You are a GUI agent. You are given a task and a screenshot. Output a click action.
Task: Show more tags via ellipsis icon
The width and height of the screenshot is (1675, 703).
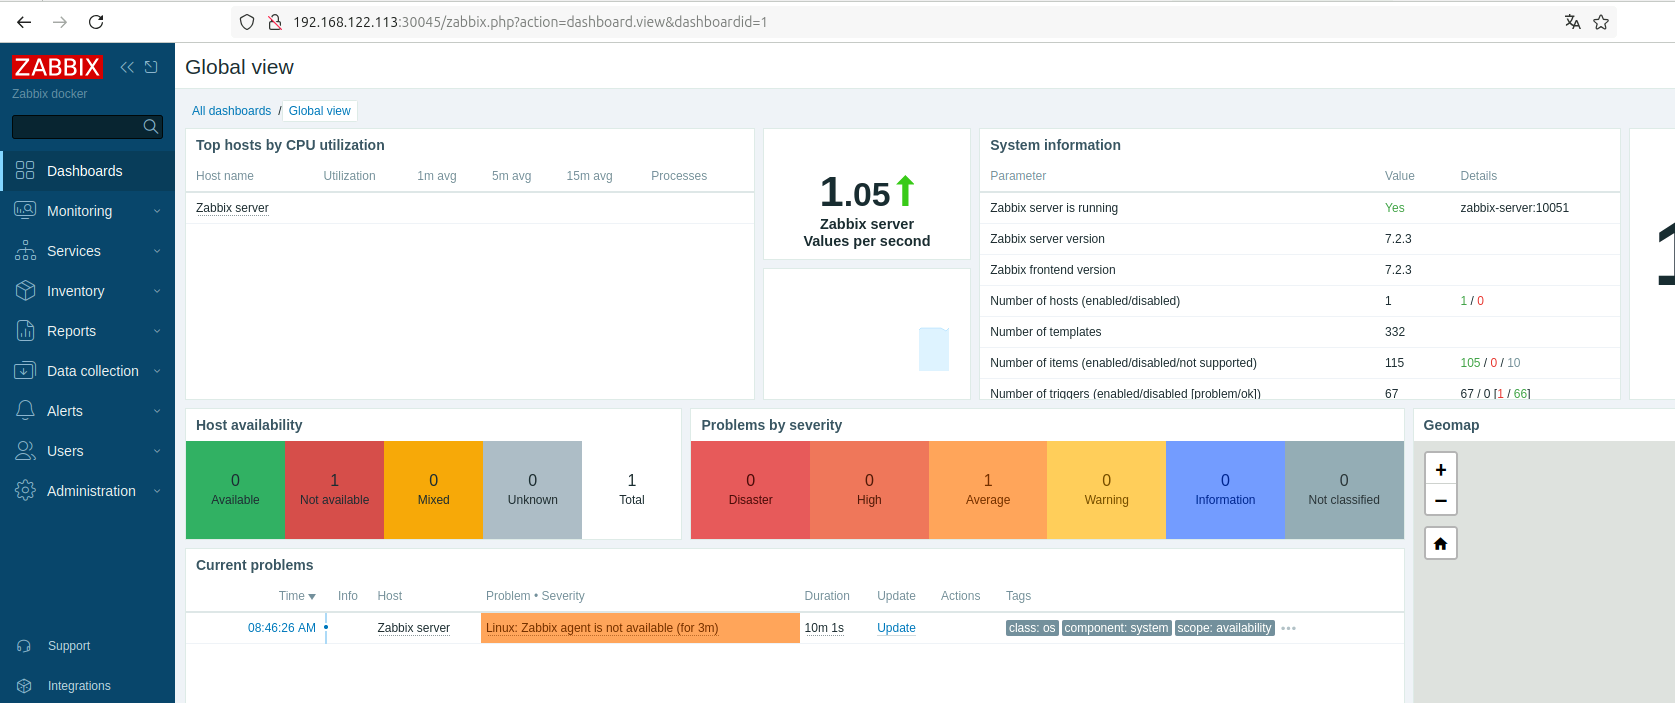tap(1288, 628)
